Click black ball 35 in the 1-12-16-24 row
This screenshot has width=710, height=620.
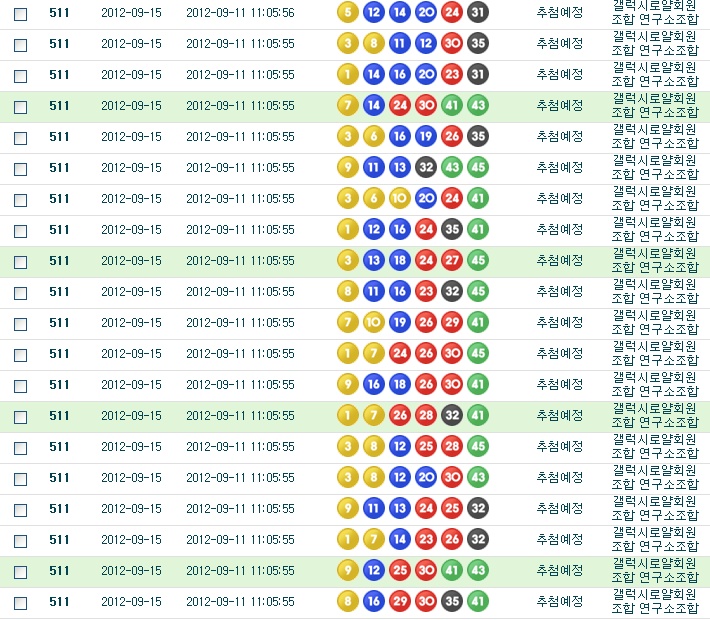tap(452, 230)
